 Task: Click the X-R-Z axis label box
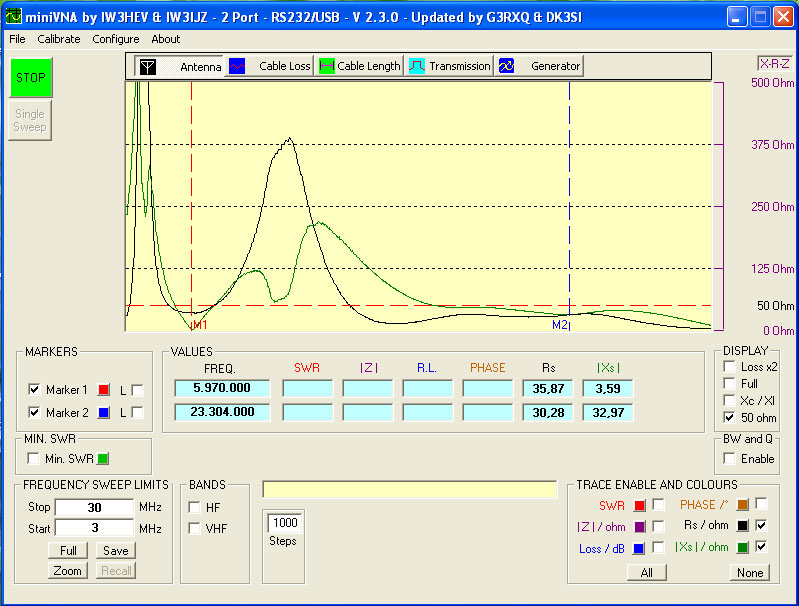click(x=775, y=63)
